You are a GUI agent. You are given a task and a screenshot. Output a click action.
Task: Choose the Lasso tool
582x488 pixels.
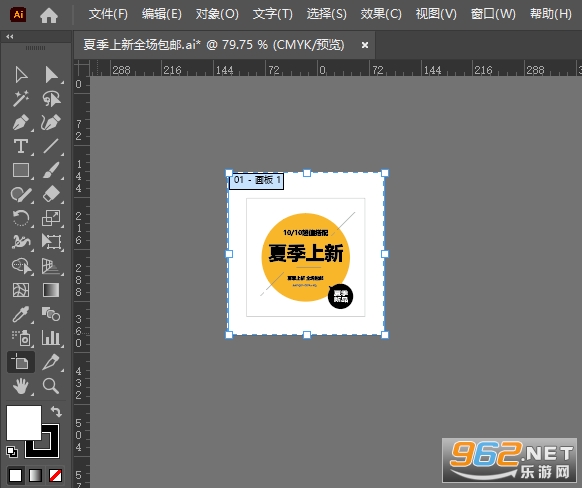[x=51, y=98]
